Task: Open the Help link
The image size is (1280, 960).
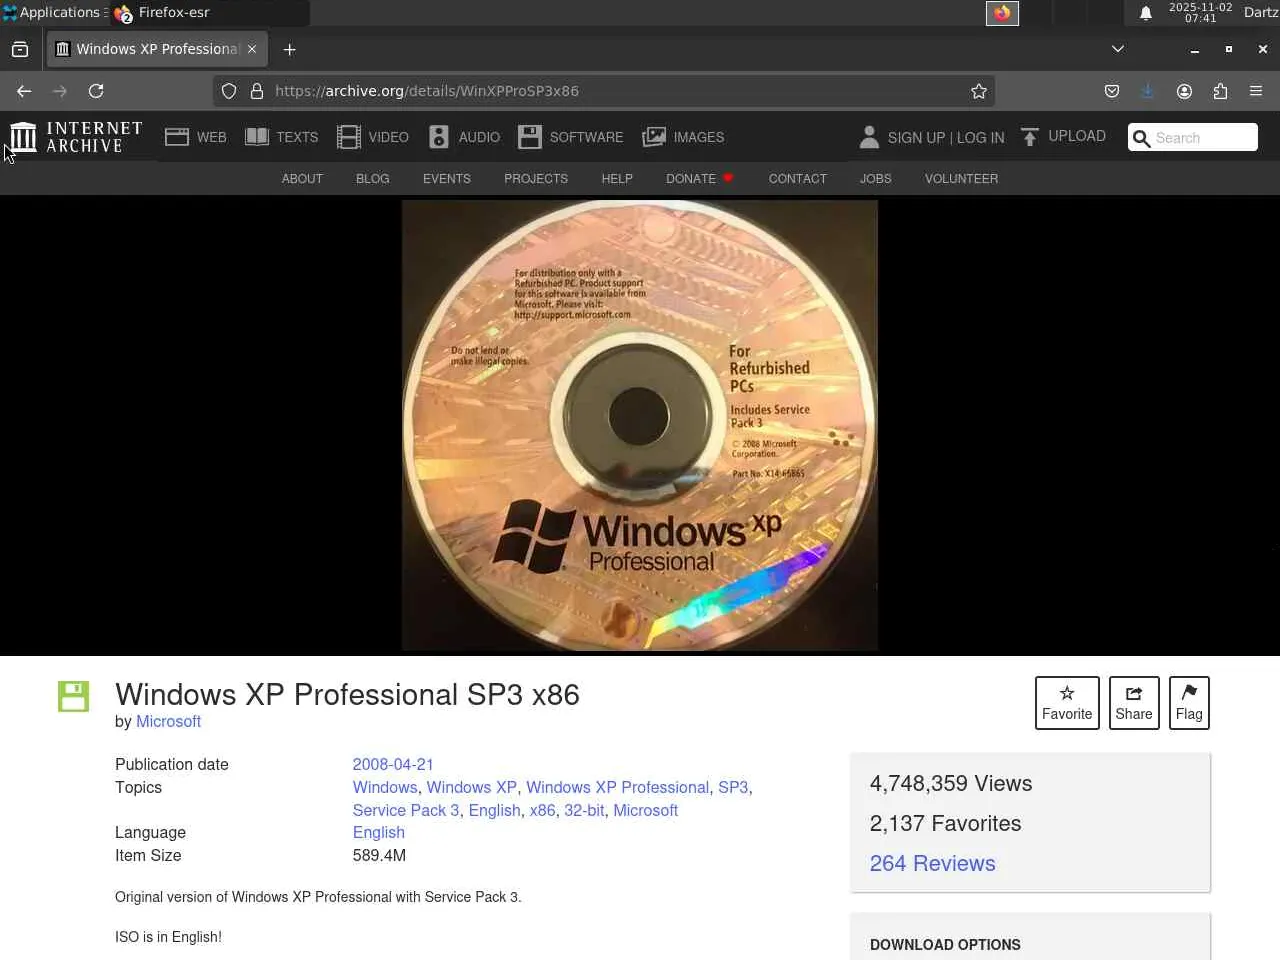Action: point(617,179)
